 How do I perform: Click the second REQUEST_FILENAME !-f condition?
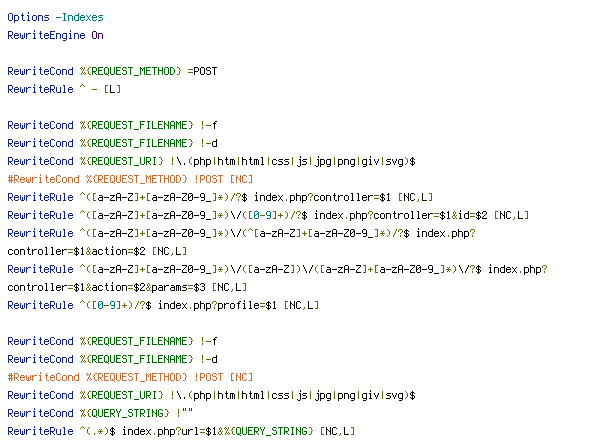tap(112, 341)
